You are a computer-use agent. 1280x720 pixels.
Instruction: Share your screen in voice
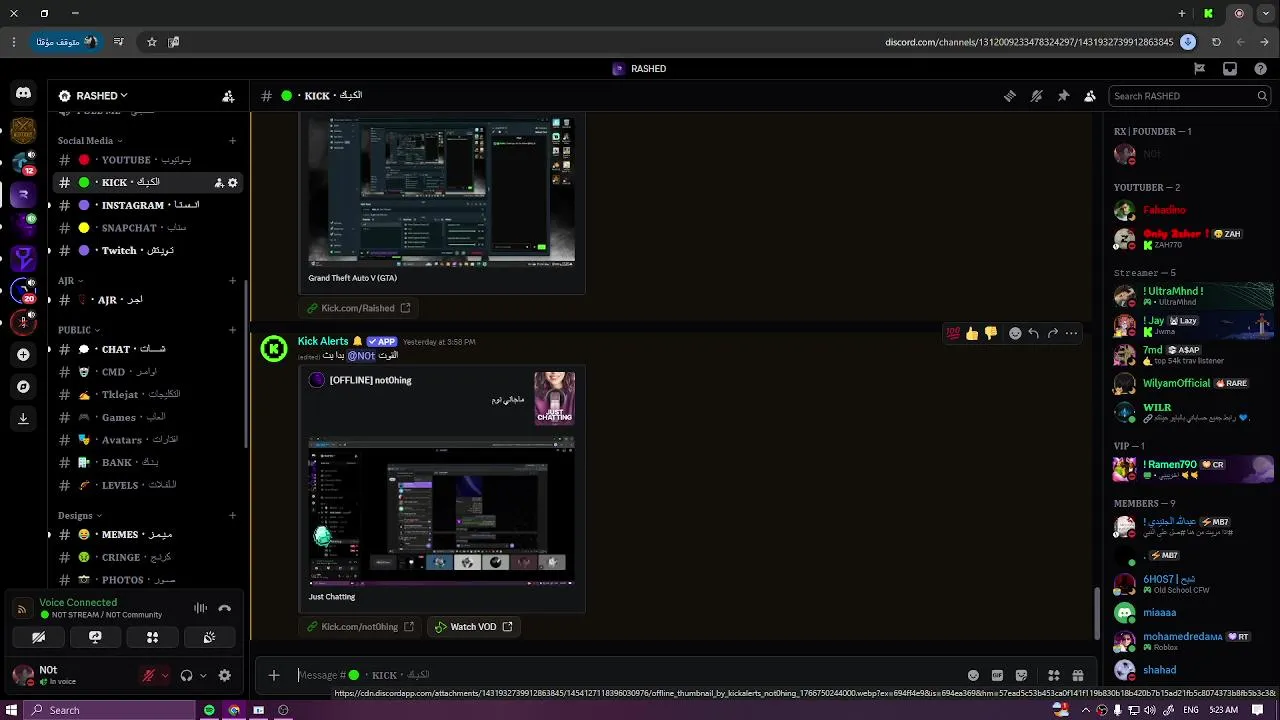tap(95, 637)
